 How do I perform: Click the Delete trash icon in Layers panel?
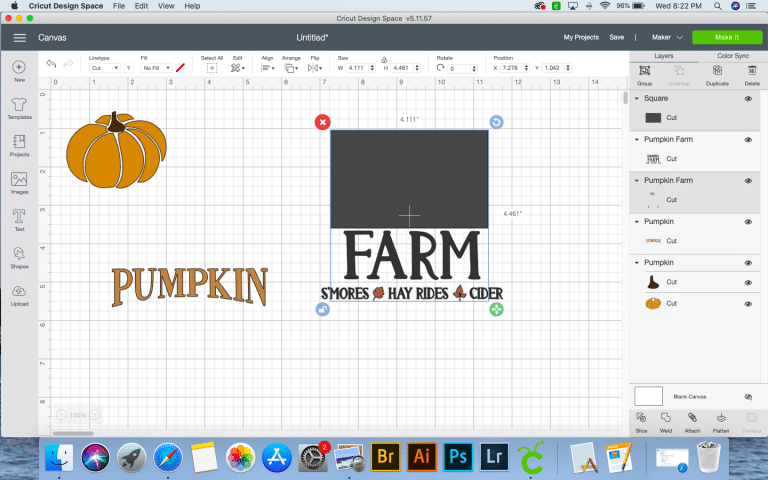[x=752, y=71]
